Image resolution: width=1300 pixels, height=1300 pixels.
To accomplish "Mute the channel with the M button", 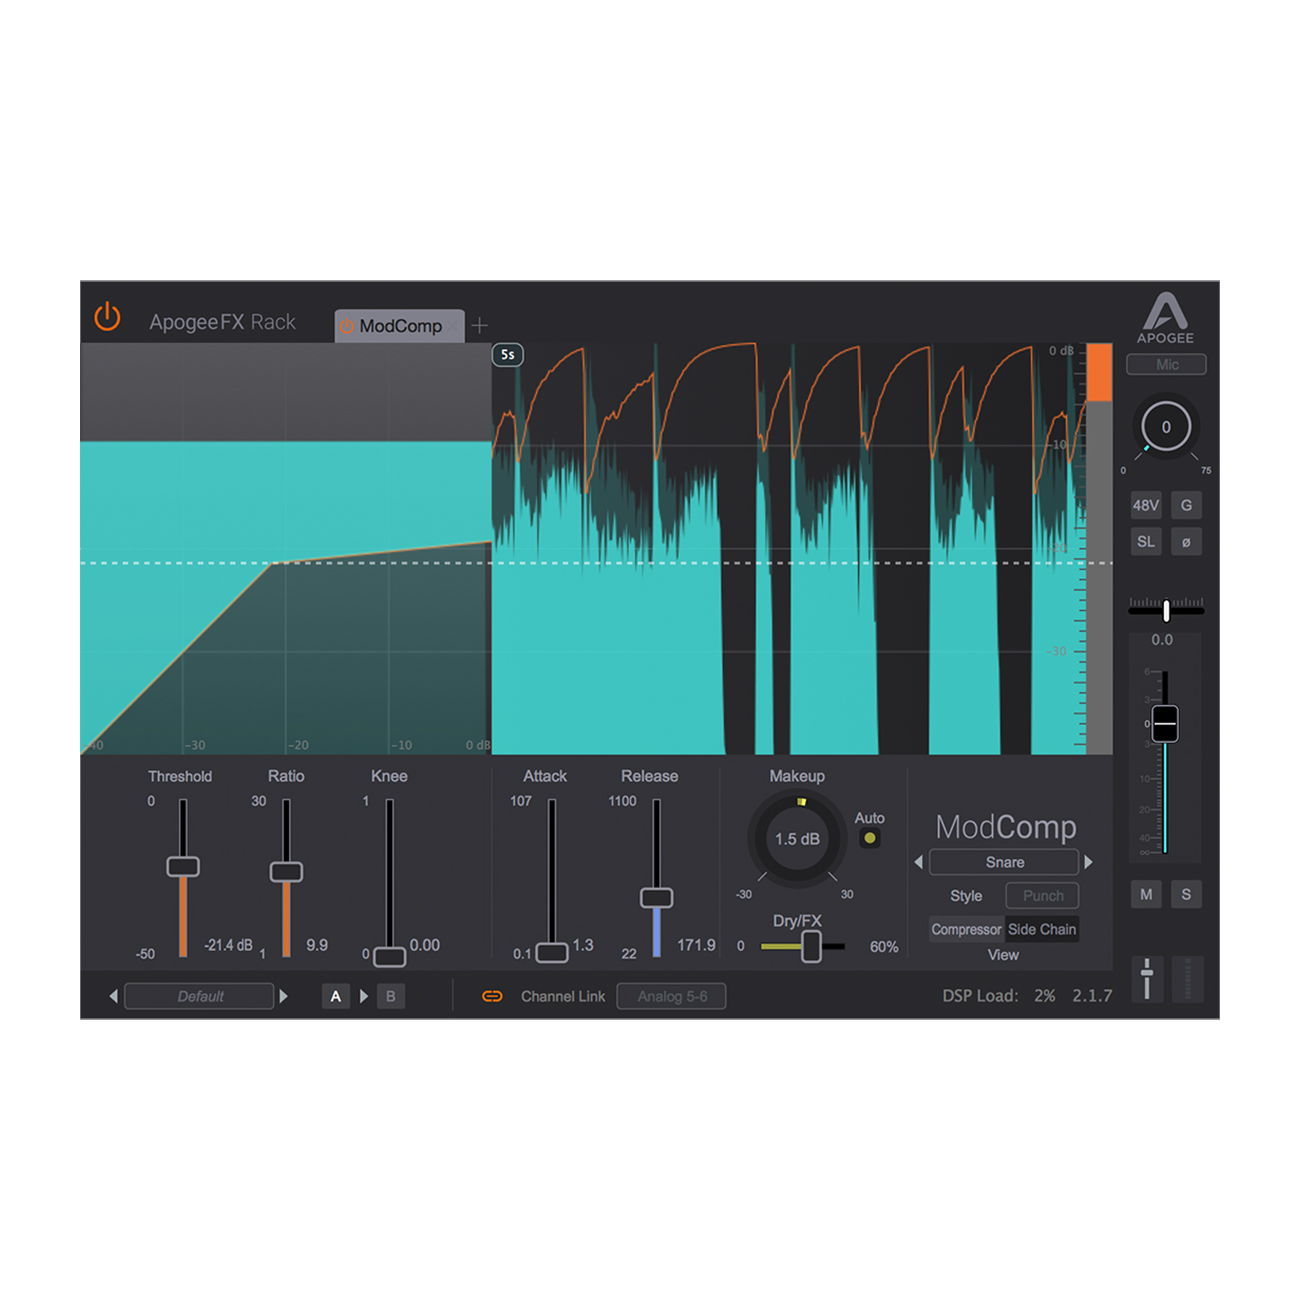I will click(x=1146, y=894).
